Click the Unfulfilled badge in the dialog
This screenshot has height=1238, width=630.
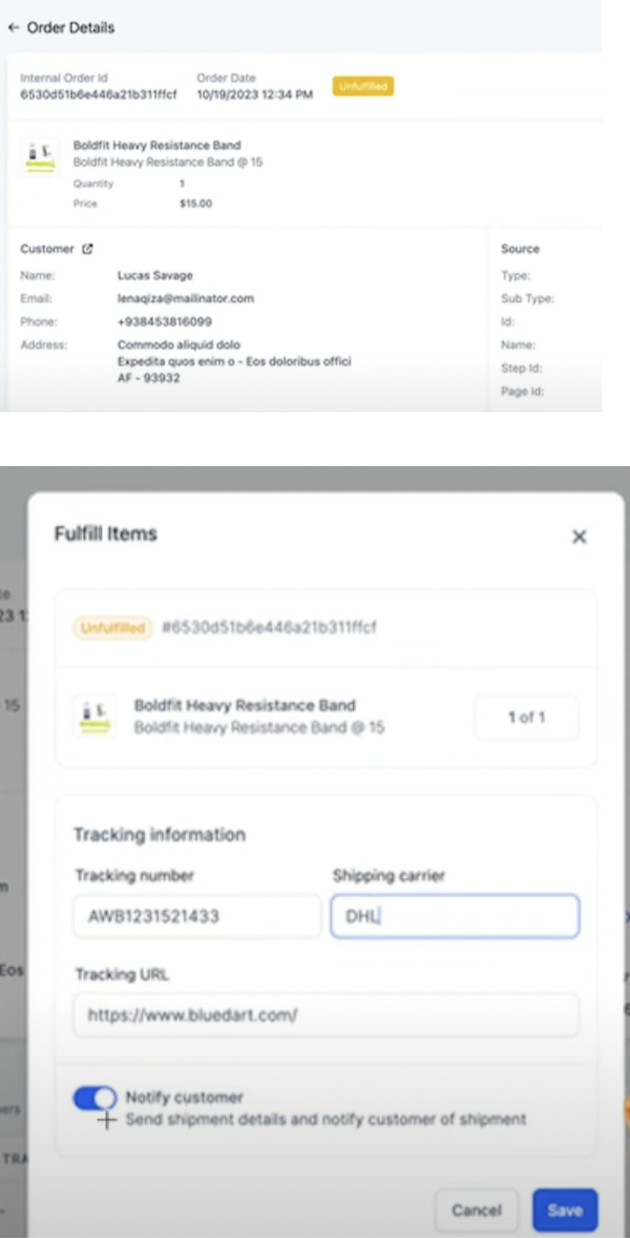coord(110,628)
